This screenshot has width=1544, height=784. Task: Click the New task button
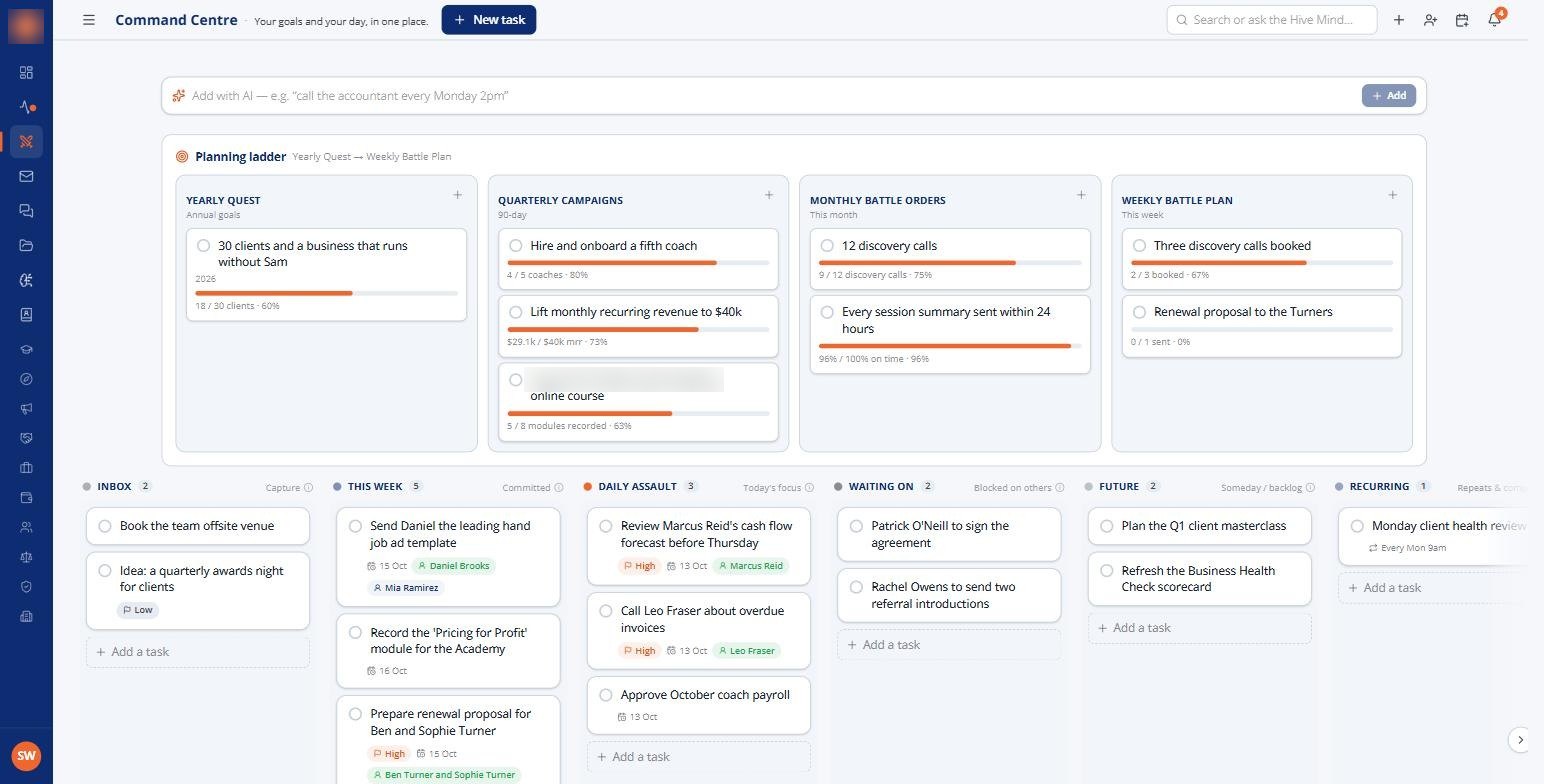click(x=489, y=20)
